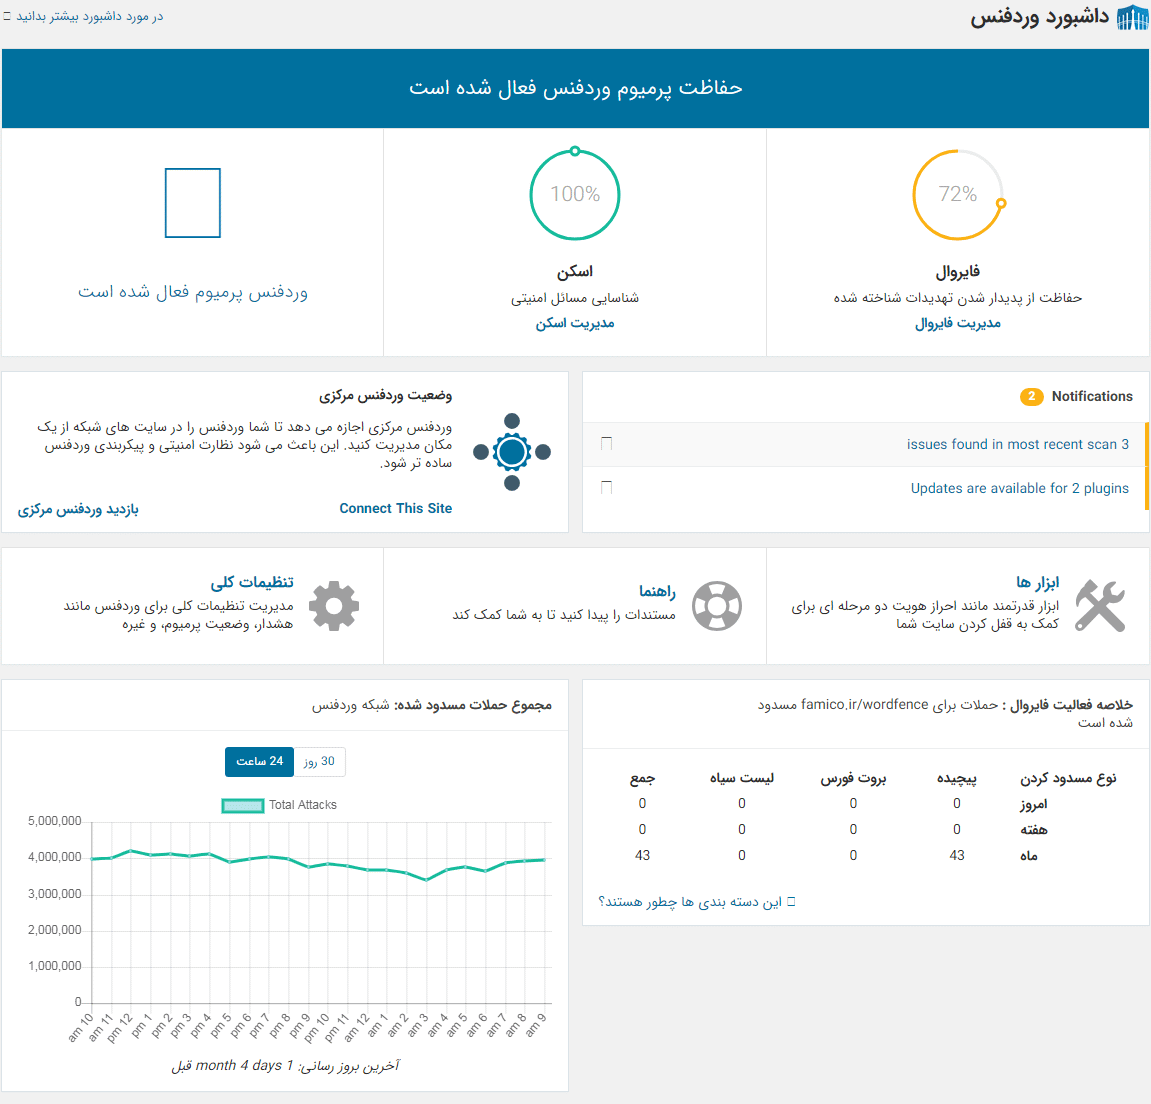
Task: Open '3 issues found in most recent scan'
Action: (x=1018, y=444)
